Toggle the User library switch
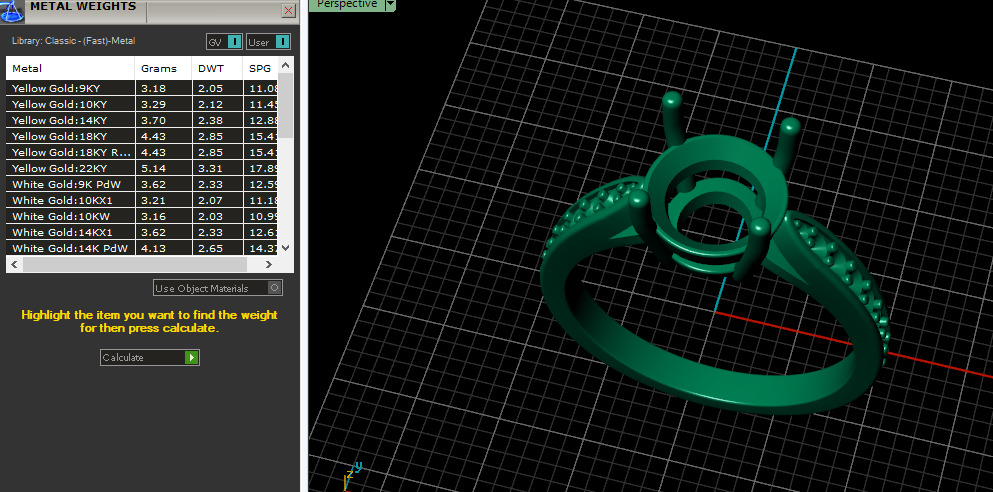The width and height of the screenshot is (993, 492). [x=269, y=42]
